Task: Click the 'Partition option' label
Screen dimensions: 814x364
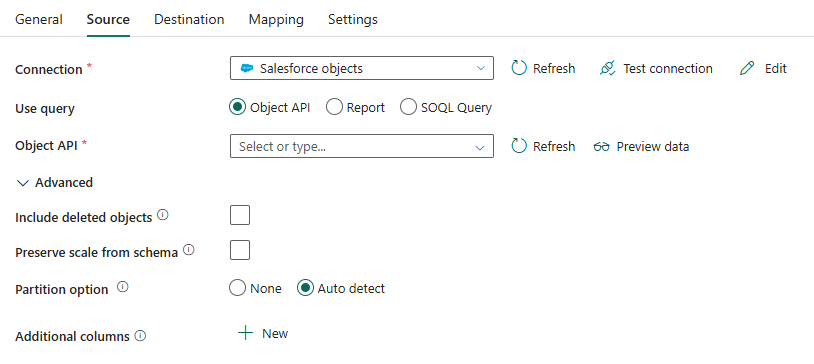Action: coord(62,289)
